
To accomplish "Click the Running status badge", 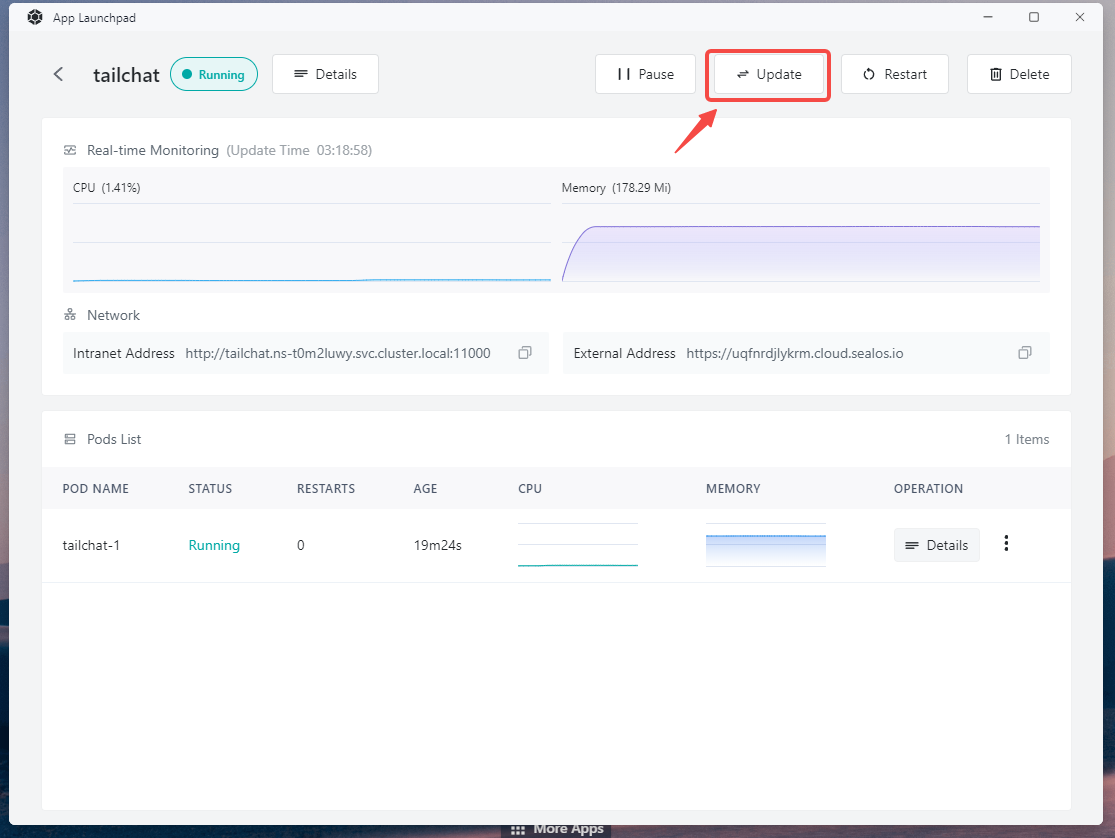I will (214, 74).
